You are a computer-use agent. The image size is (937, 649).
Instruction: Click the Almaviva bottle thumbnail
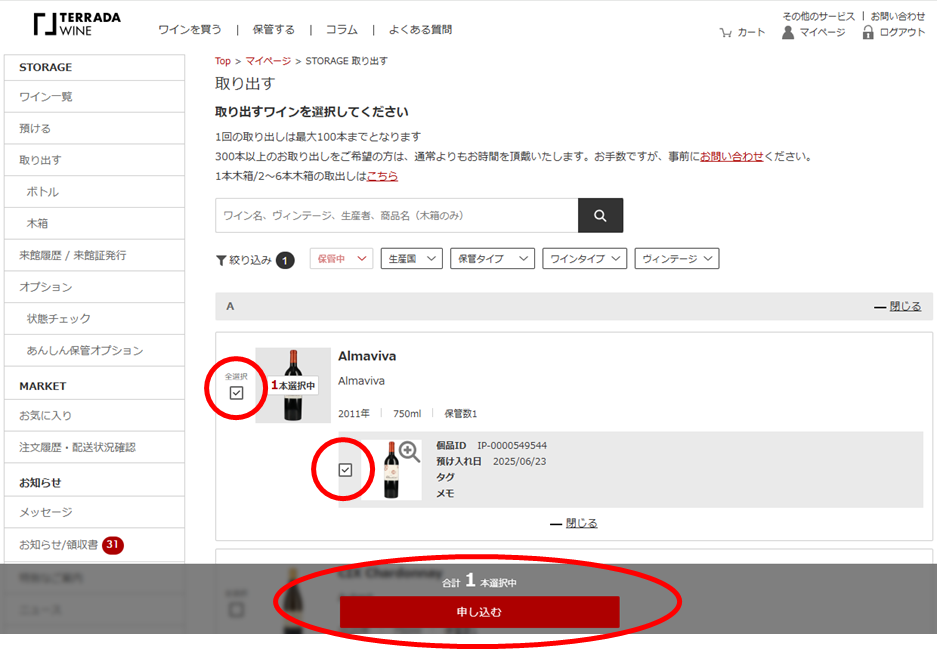pos(293,385)
